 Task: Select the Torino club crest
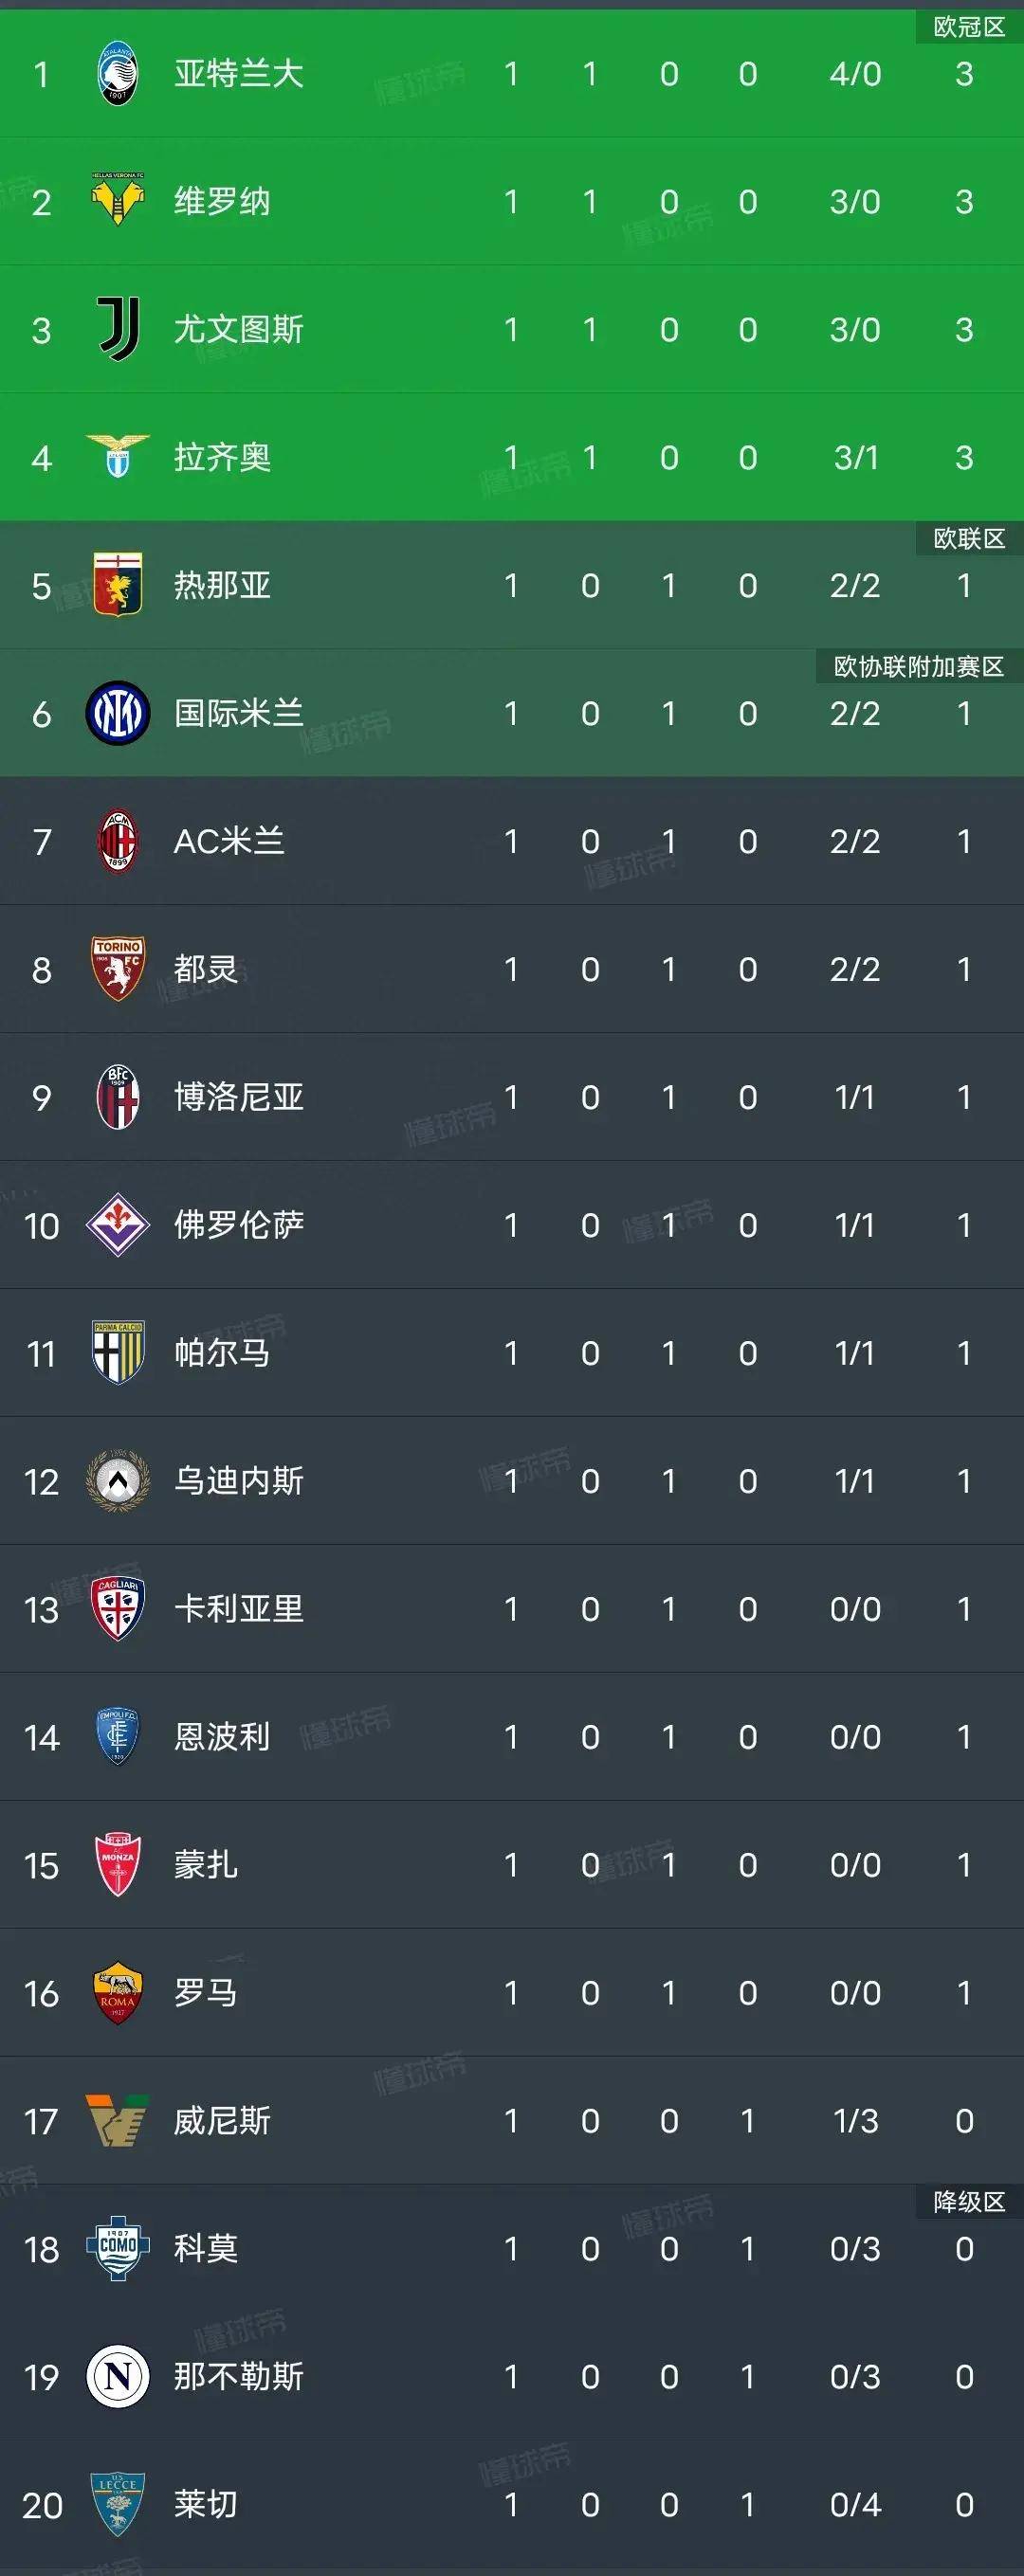click(117, 968)
